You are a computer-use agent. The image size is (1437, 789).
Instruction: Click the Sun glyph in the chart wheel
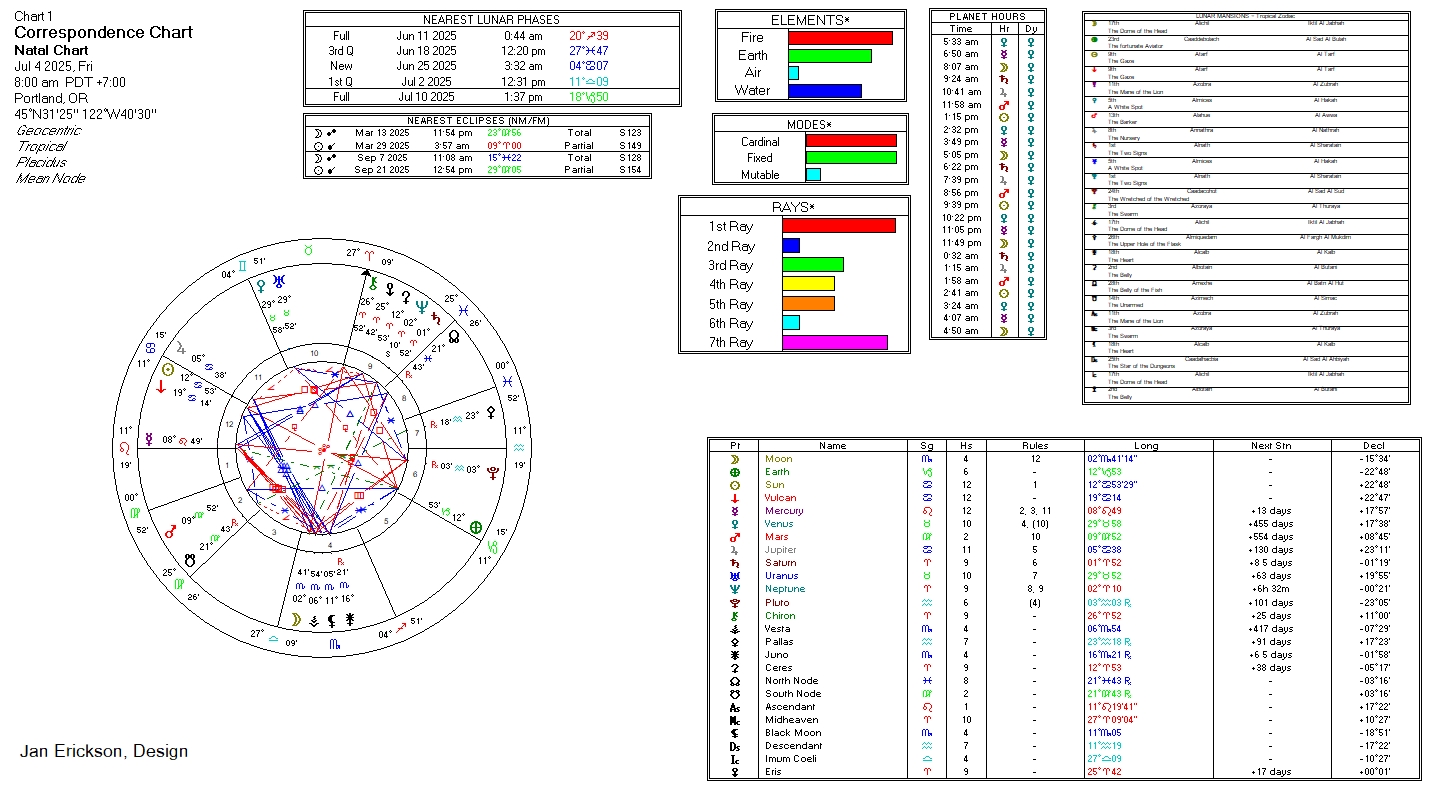(x=167, y=369)
